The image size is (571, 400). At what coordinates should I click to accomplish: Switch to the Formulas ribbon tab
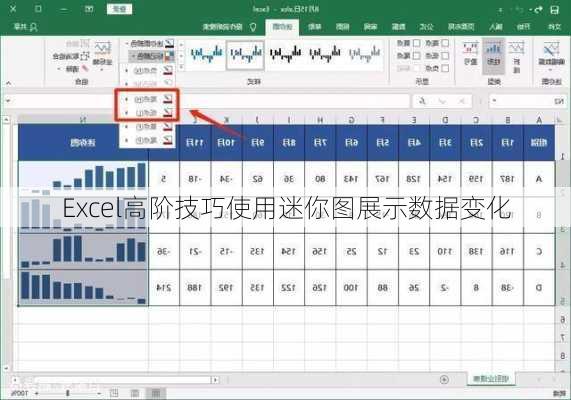pos(426,27)
